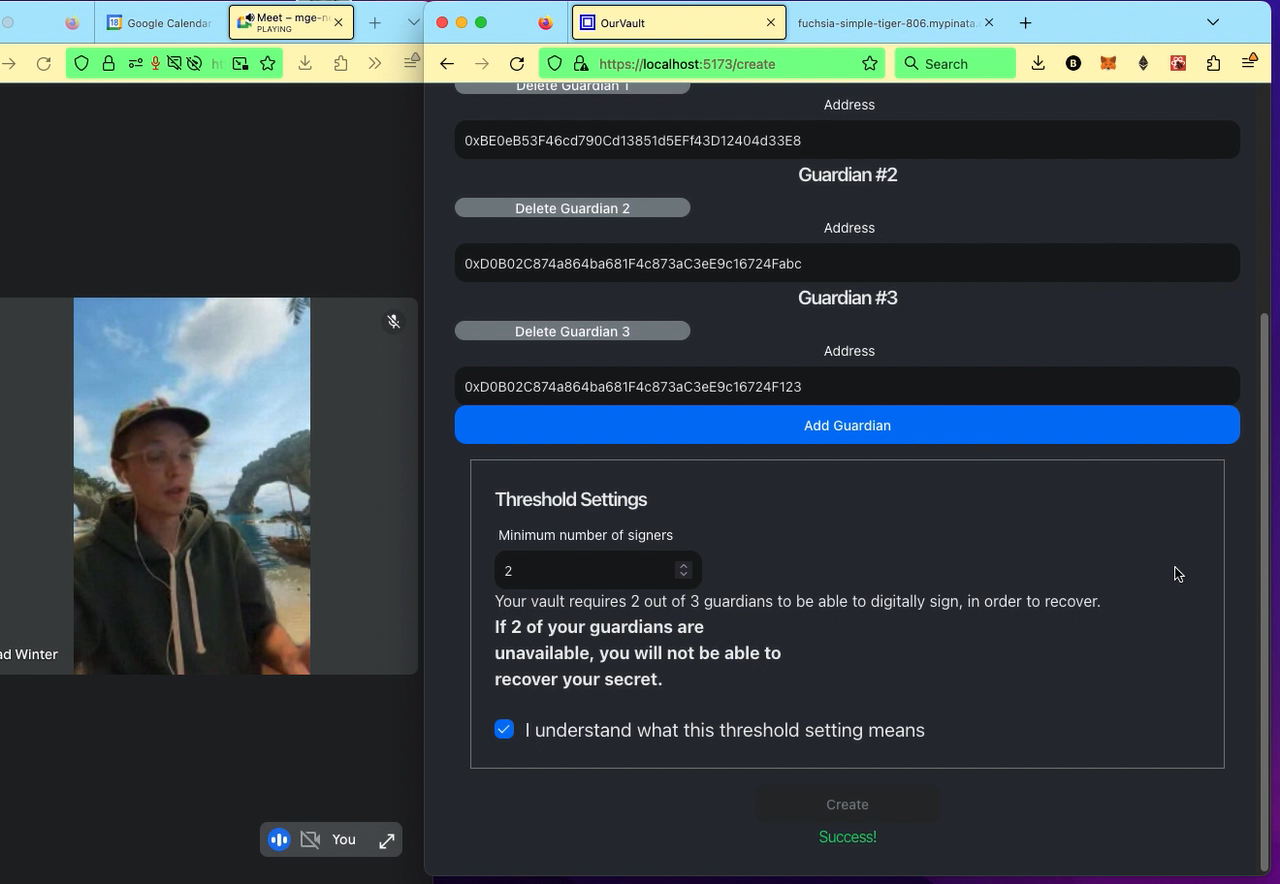This screenshot has height=884, width=1280.
Task: Open the Ethereum diamond extension icon
Action: click(1144, 63)
